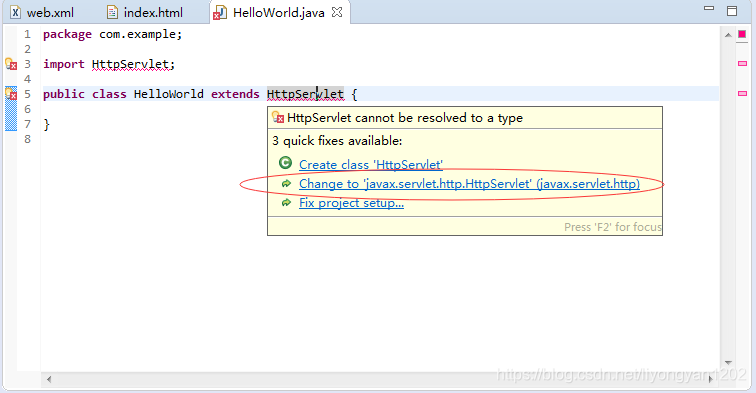Click 'public' keyword on line 5

click(x=64, y=94)
